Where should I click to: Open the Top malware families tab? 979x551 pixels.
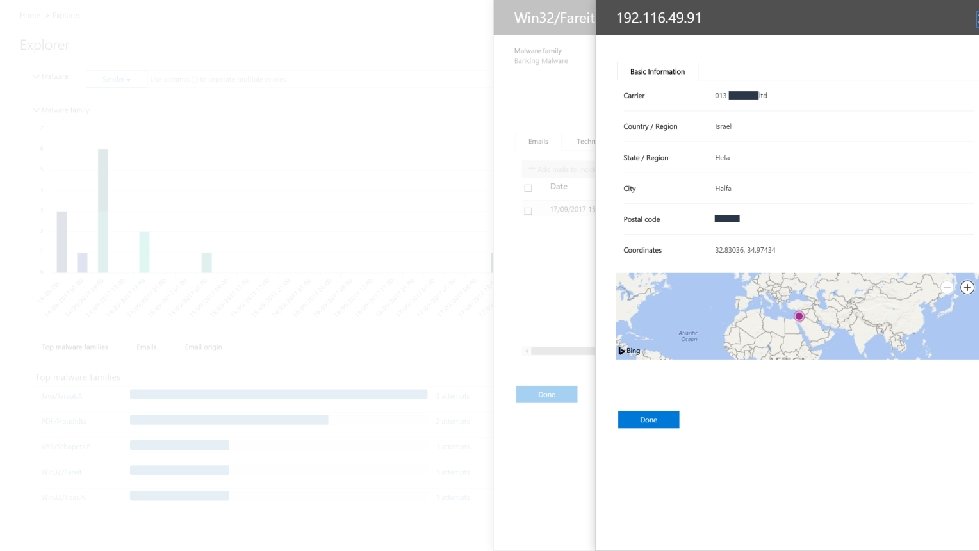[x=75, y=347]
